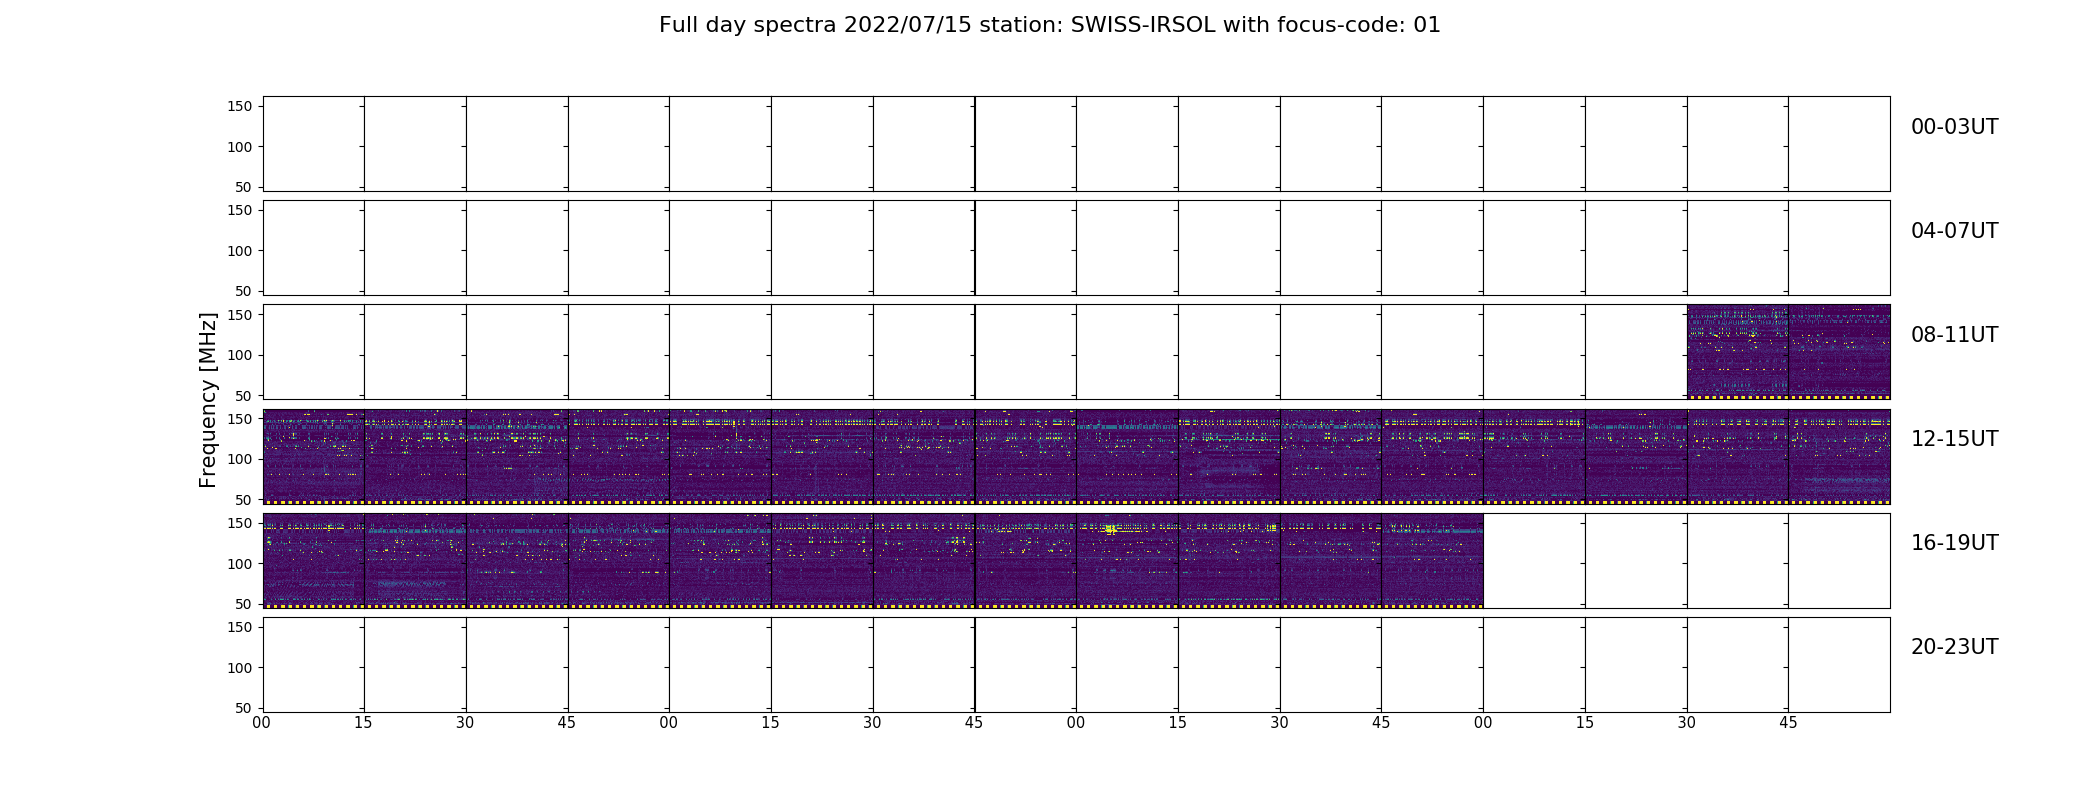
Task: Click the 150 tick label in 08-11UT row
Action: [x=239, y=315]
